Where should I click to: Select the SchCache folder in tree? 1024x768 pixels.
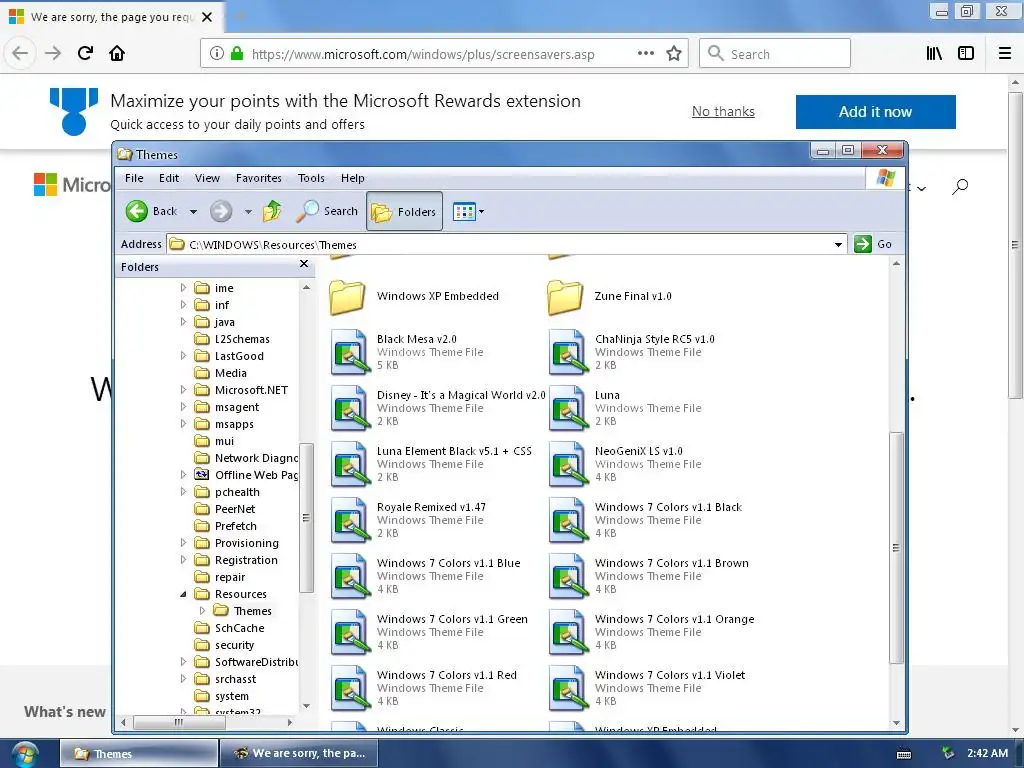239,628
